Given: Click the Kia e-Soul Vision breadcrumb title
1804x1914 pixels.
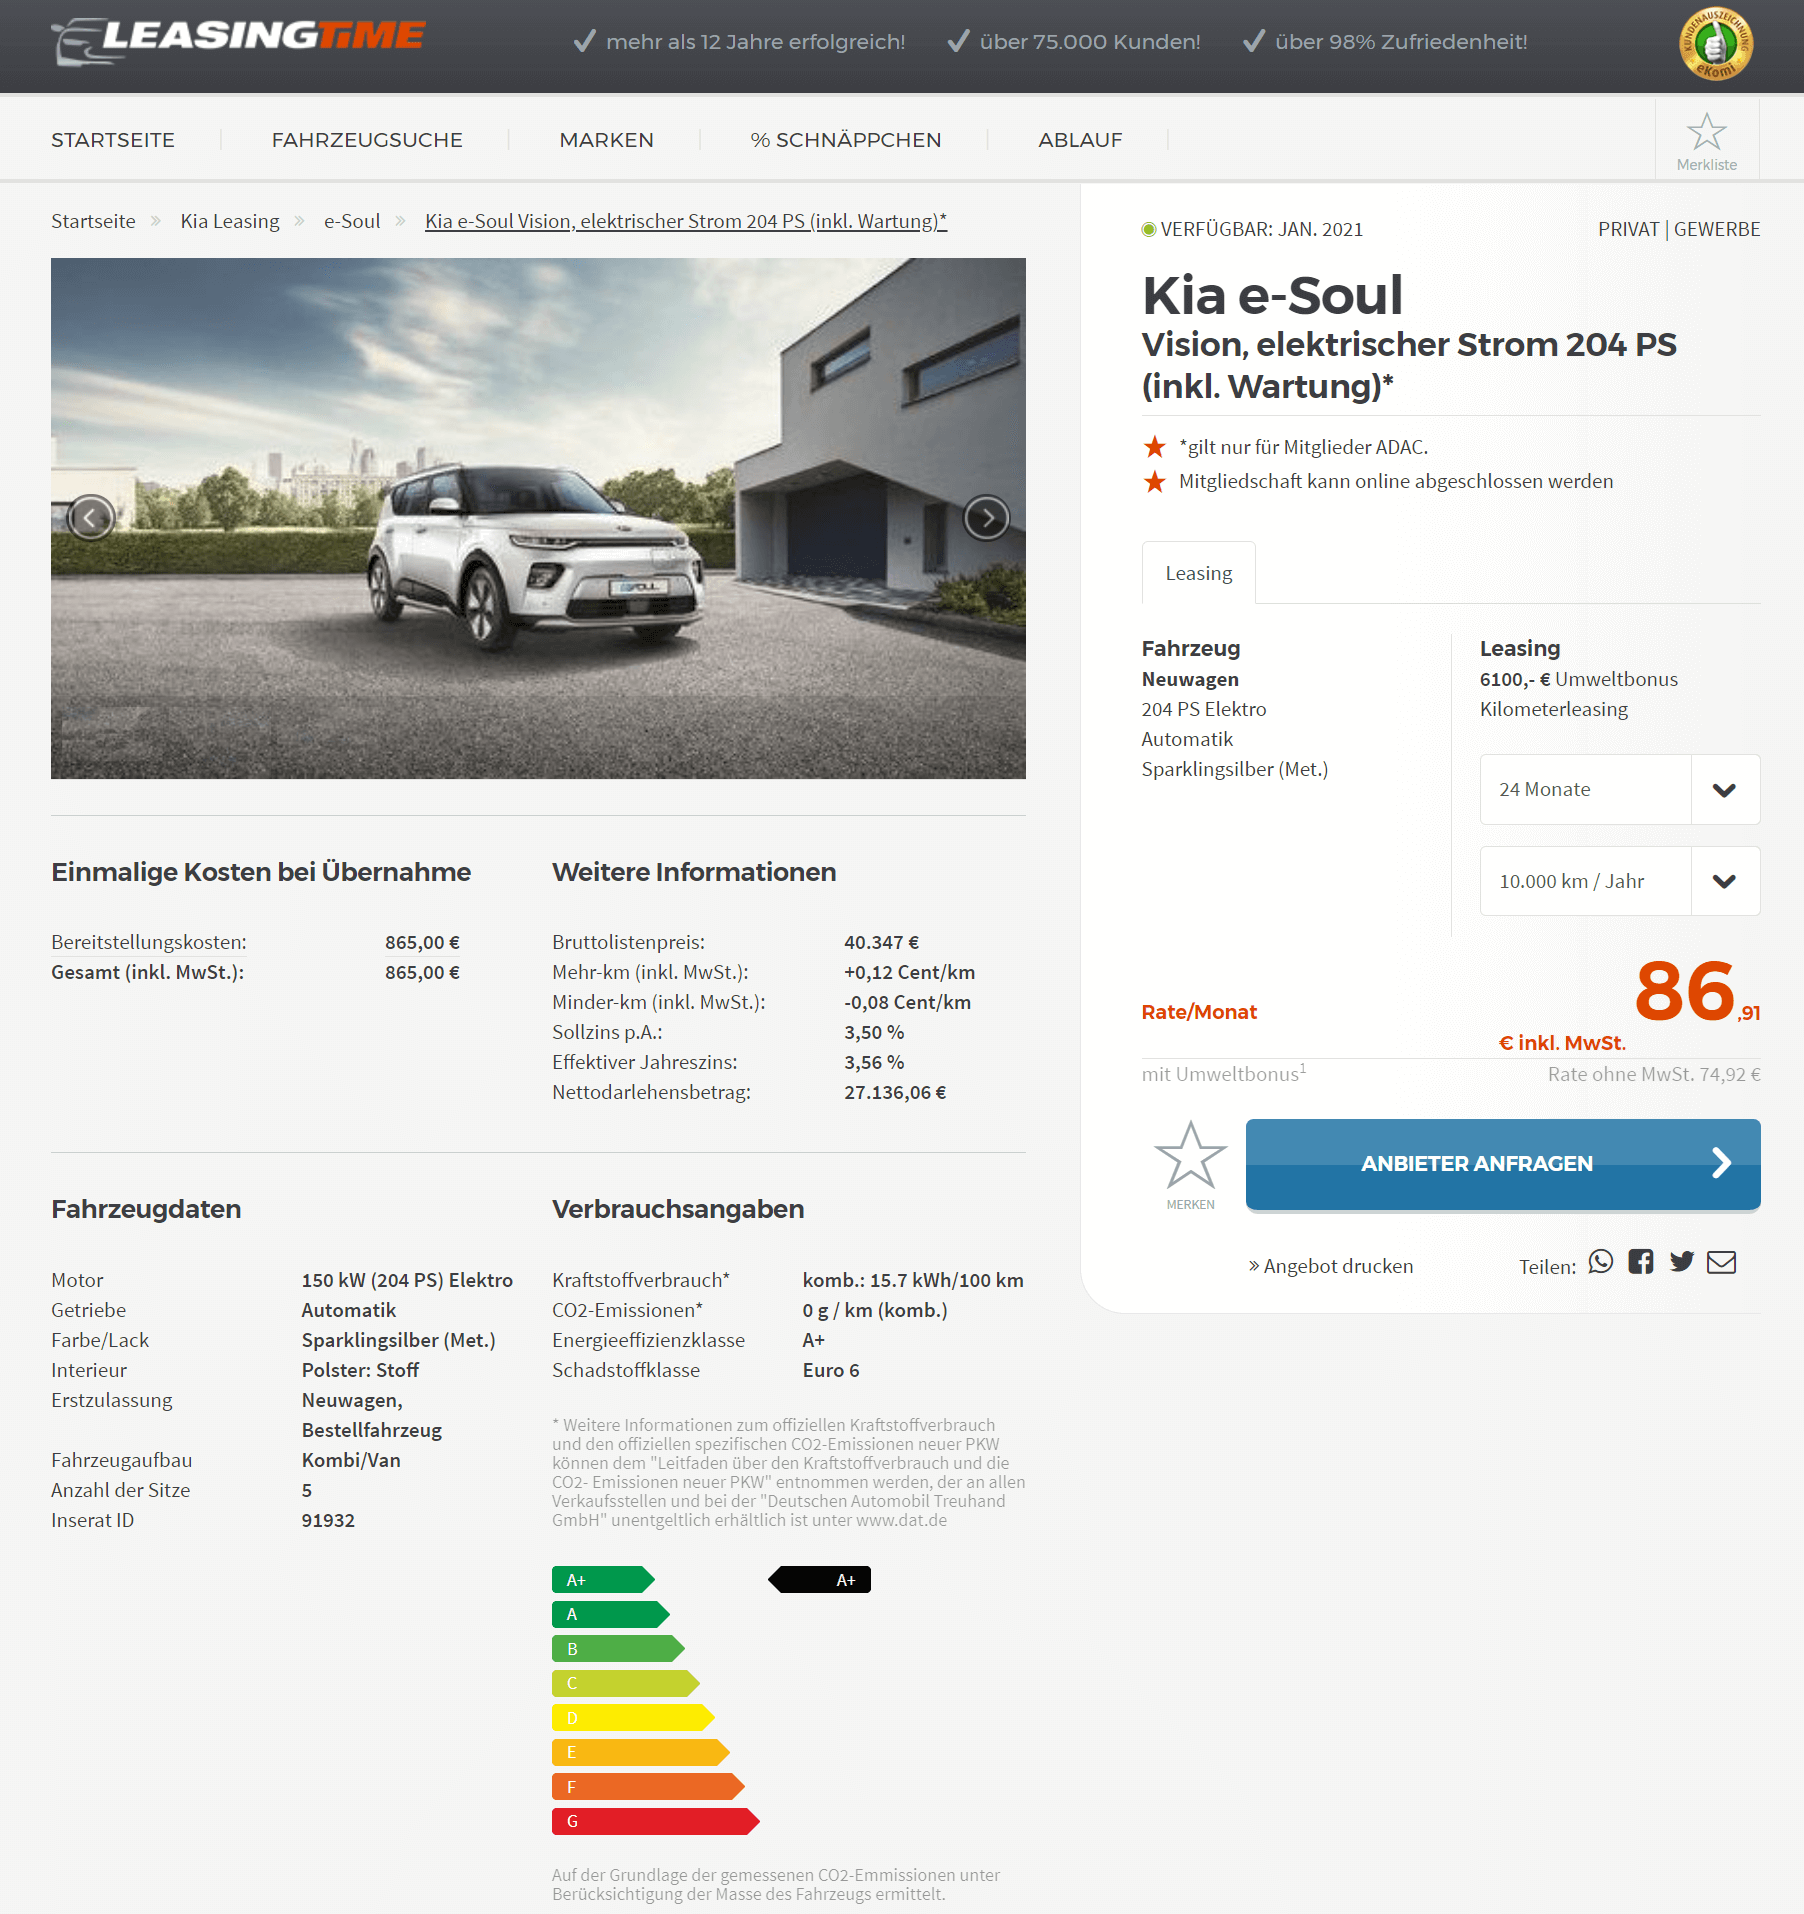Looking at the screenshot, I should [686, 221].
